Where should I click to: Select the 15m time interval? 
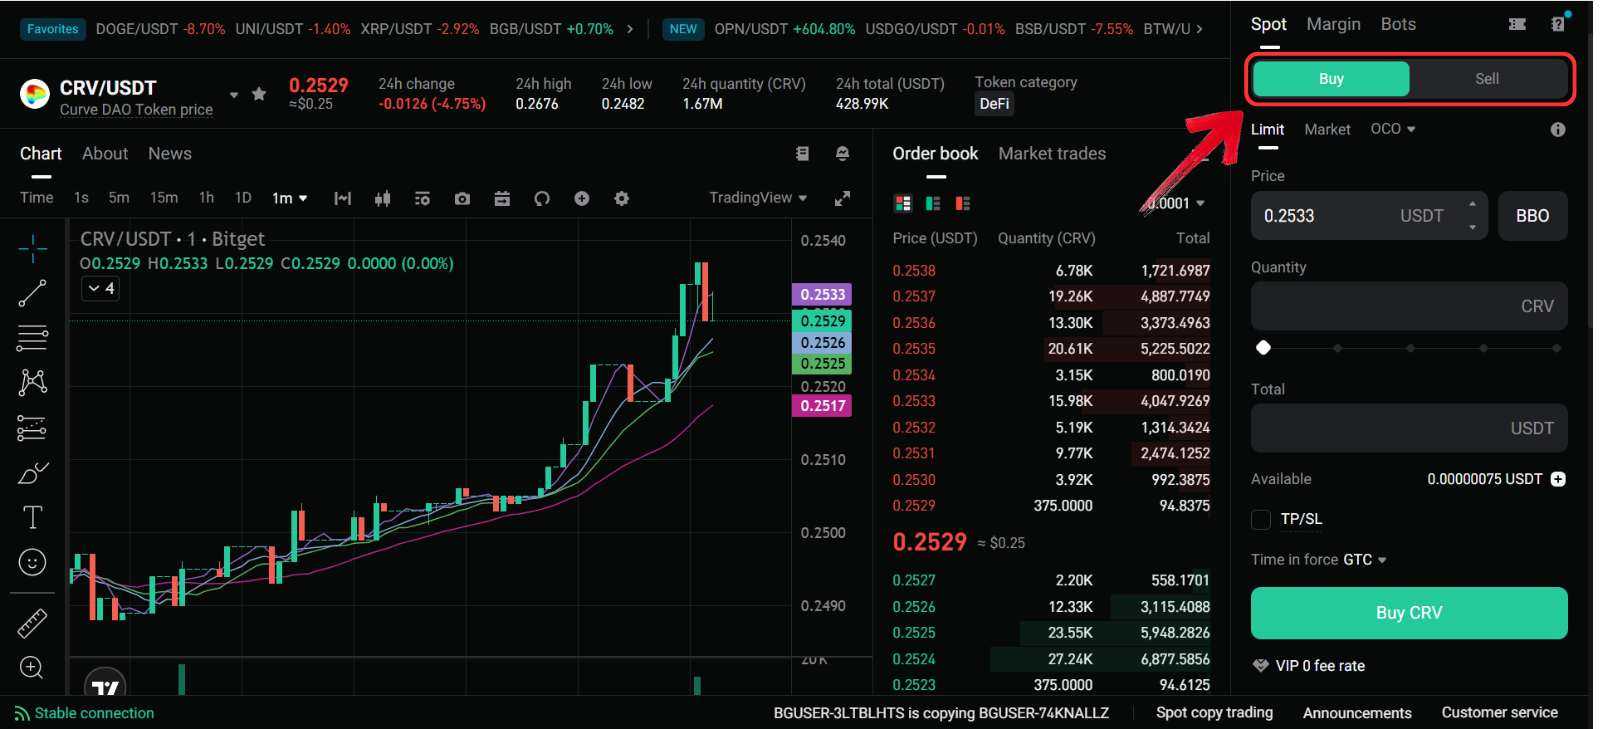pos(164,198)
